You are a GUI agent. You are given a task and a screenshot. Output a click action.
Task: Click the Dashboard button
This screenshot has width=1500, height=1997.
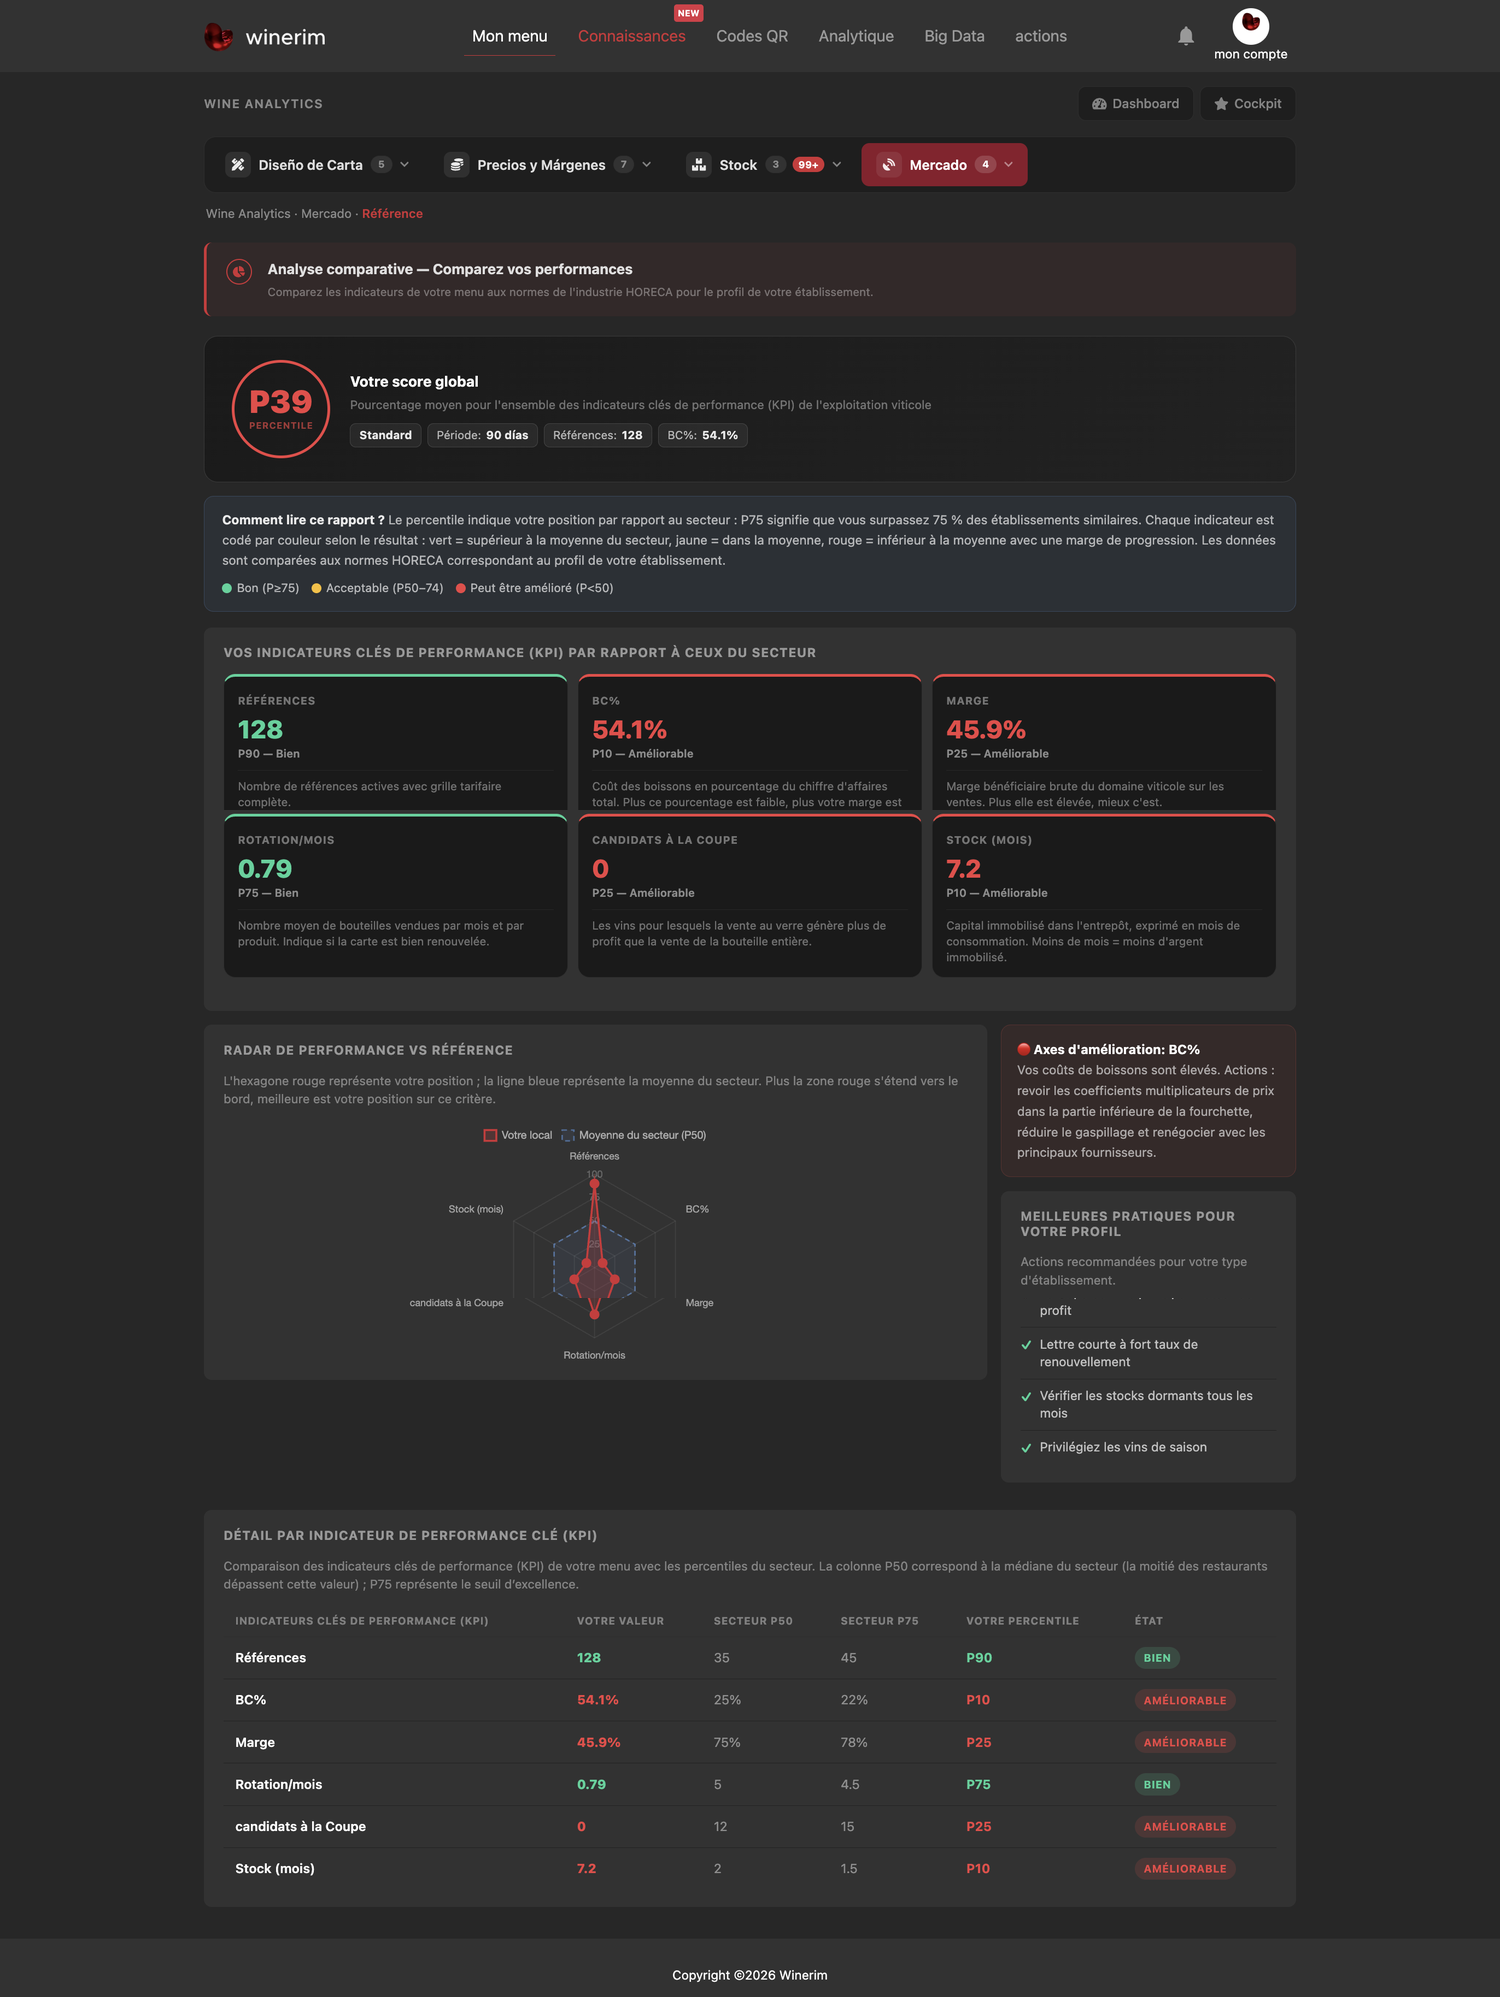(1135, 104)
